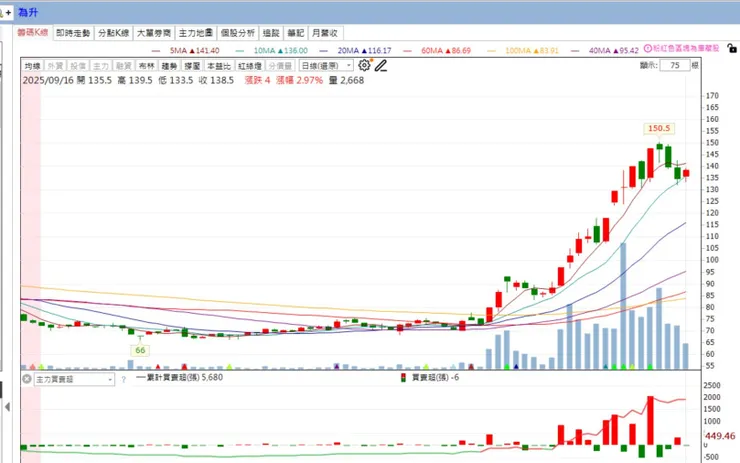Click the 為升 stock name title
740x463 pixels.
point(28,12)
